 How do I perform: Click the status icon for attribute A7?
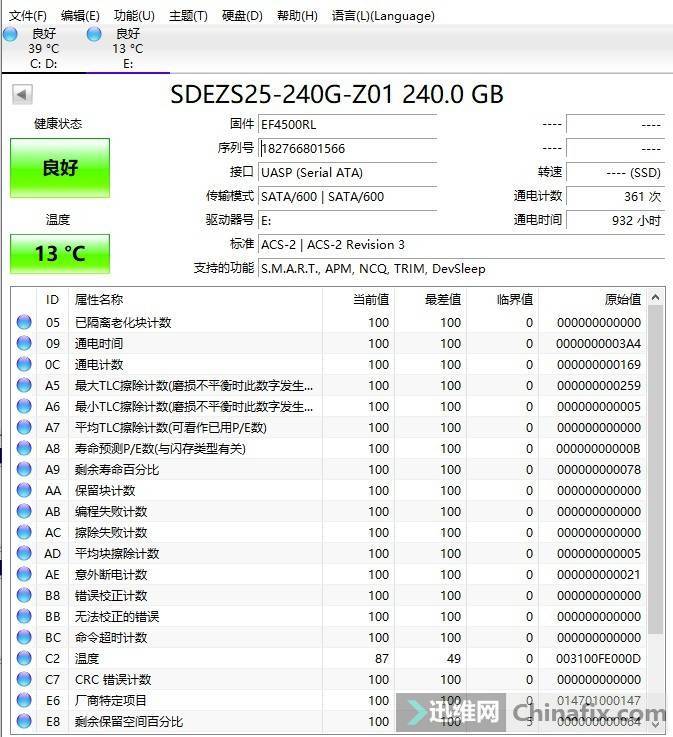24,427
